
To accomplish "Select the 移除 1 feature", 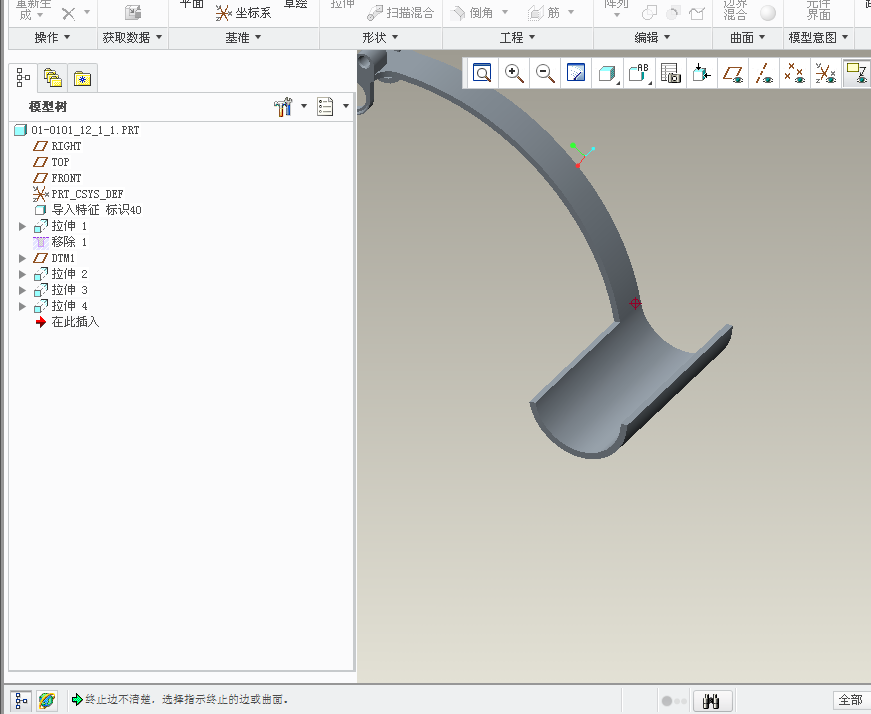I will point(60,242).
